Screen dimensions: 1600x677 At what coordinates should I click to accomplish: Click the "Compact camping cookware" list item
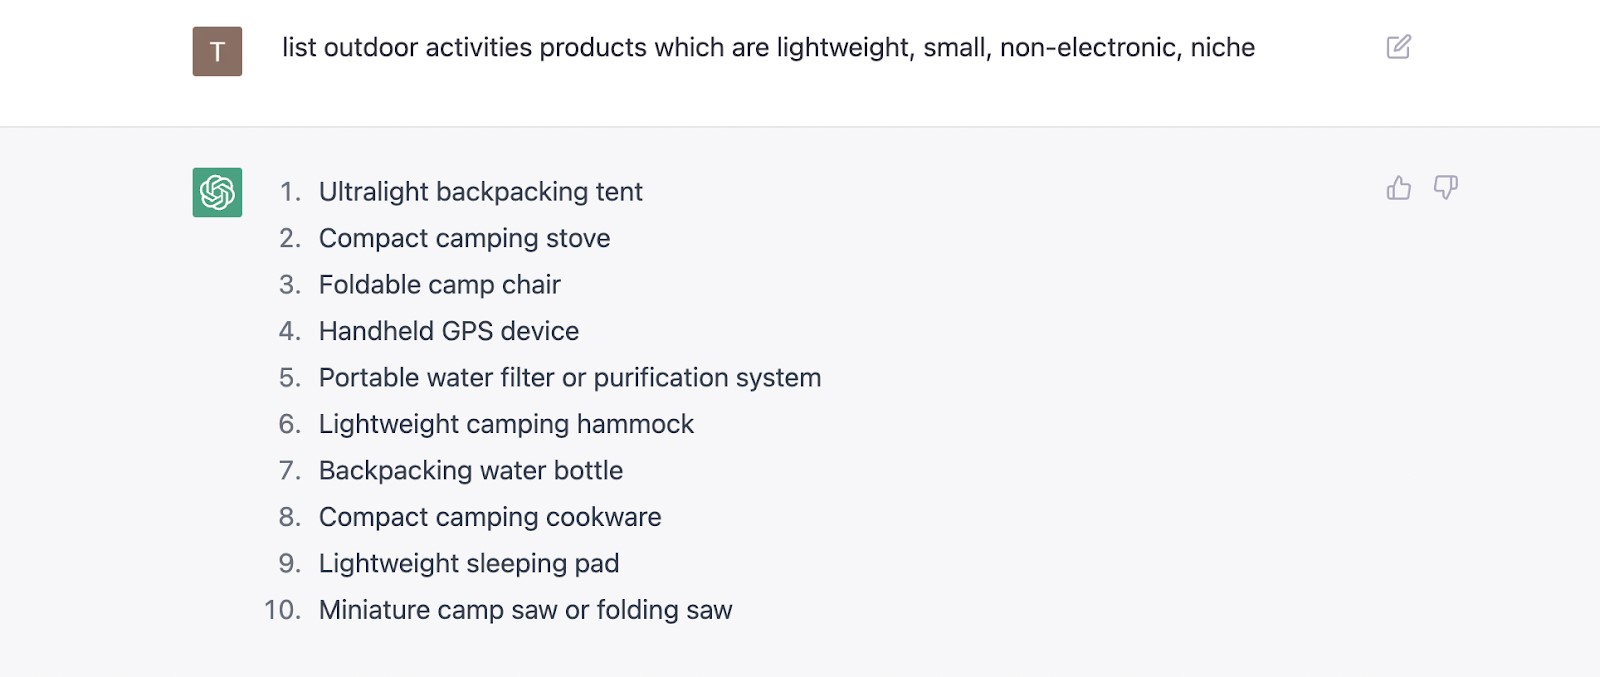490,517
